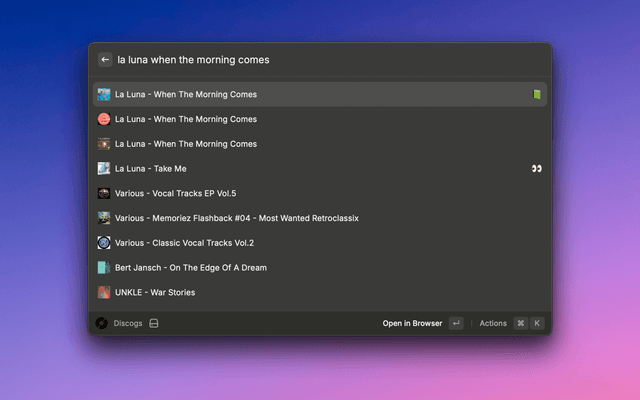
Task: Click the panel icon beside Discogs label
Action: click(x=154, y=323)
